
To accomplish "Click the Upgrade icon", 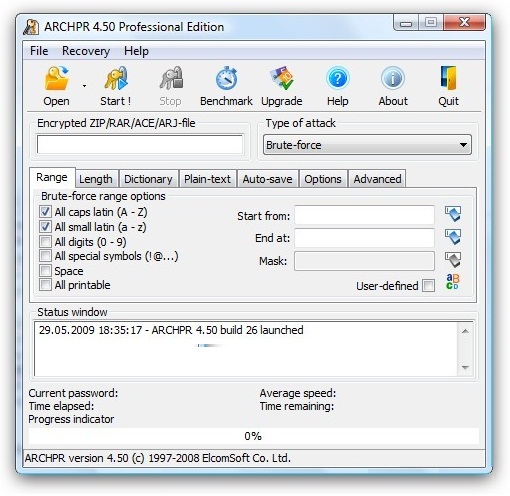I will (x=282, y=79).
